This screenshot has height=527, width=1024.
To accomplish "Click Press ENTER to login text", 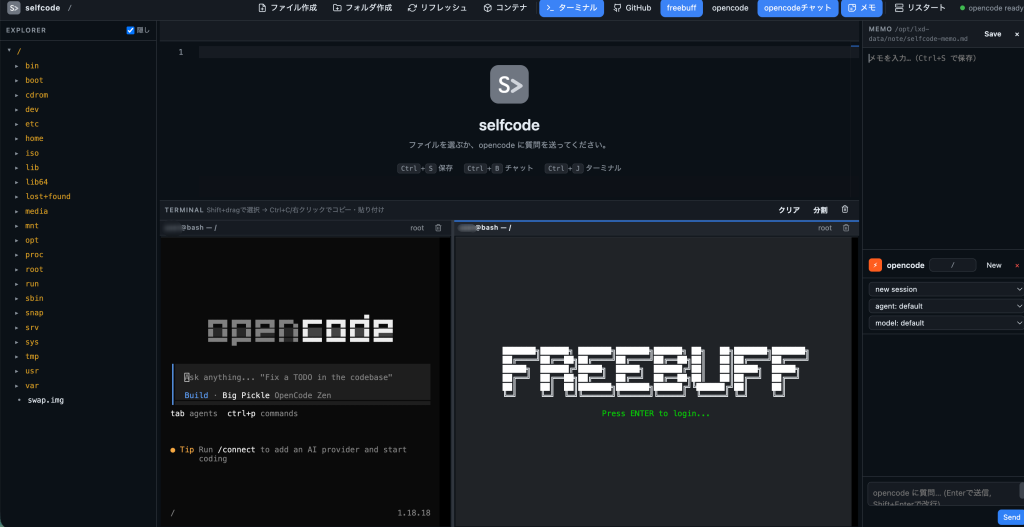I will (x=656, y=413).
